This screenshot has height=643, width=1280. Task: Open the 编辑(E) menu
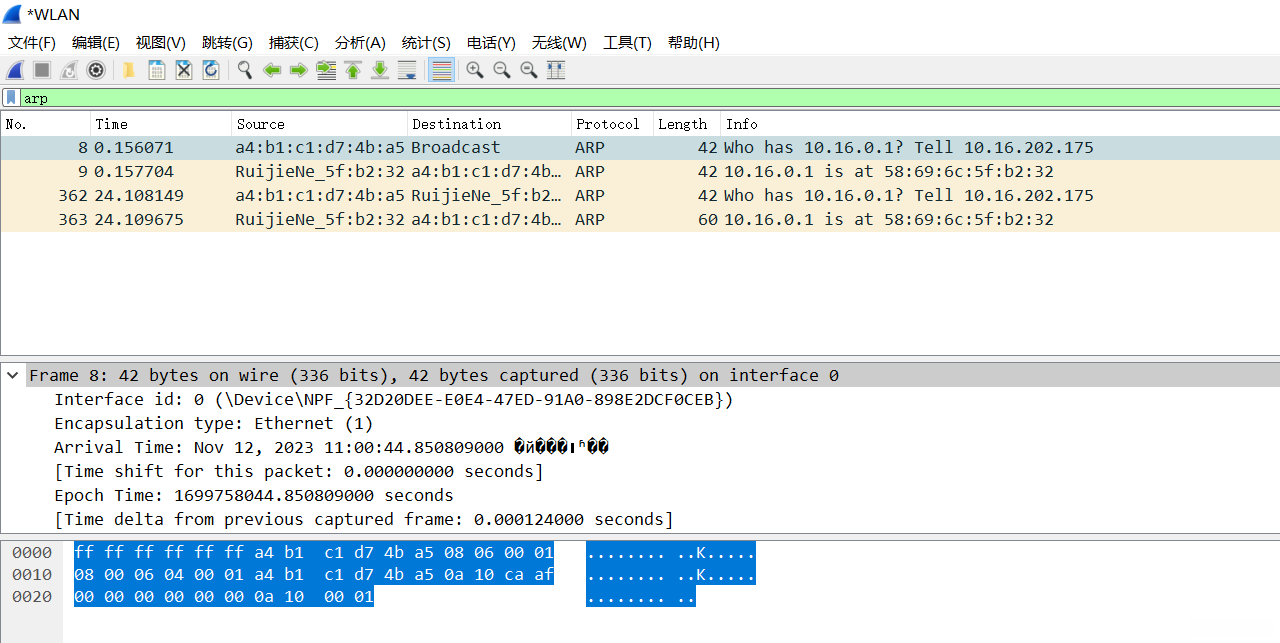click(x=96, y=43)
